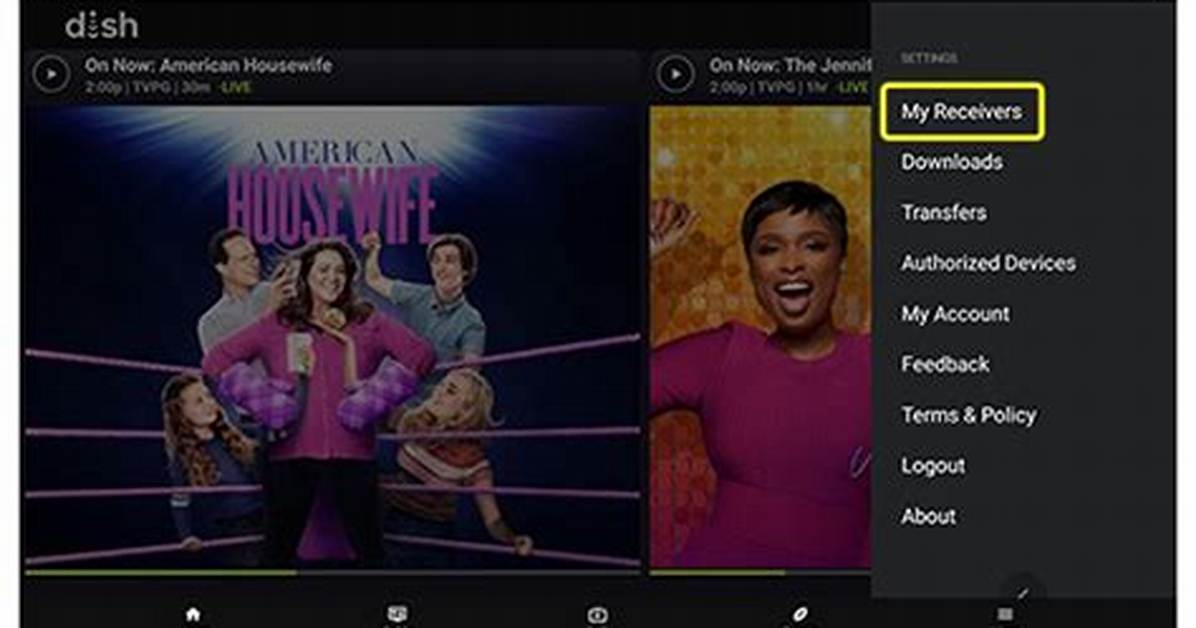Open Feedback option

tap(946, 364)
